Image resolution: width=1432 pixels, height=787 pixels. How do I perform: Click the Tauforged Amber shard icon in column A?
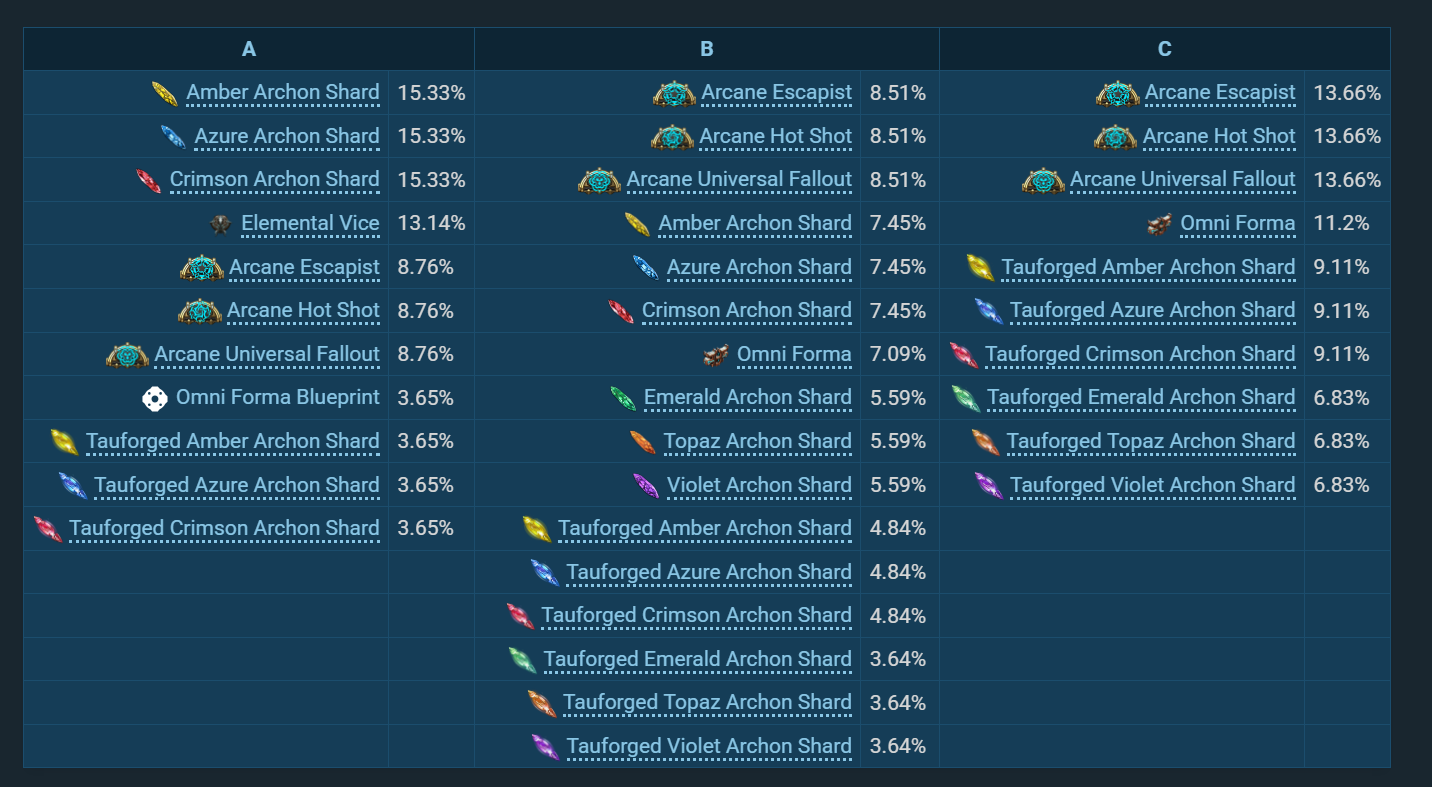tap(64, 442)
